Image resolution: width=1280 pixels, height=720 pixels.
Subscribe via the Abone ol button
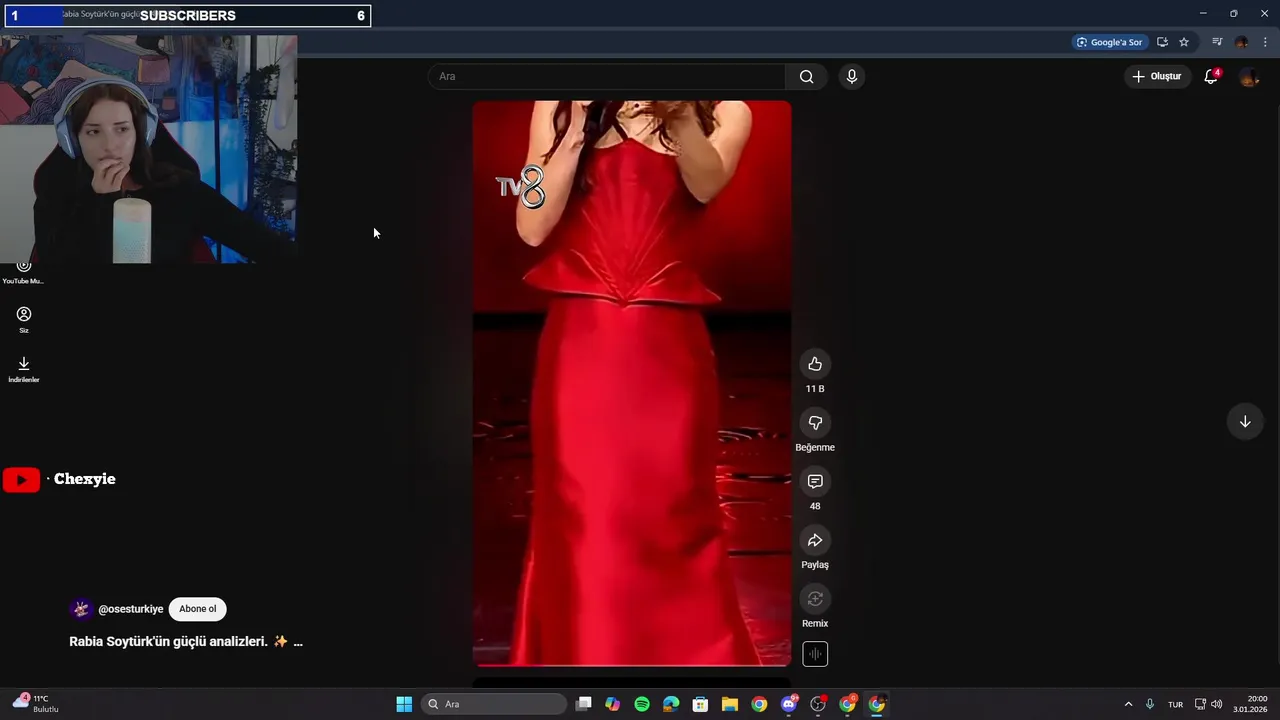point(198,609)
